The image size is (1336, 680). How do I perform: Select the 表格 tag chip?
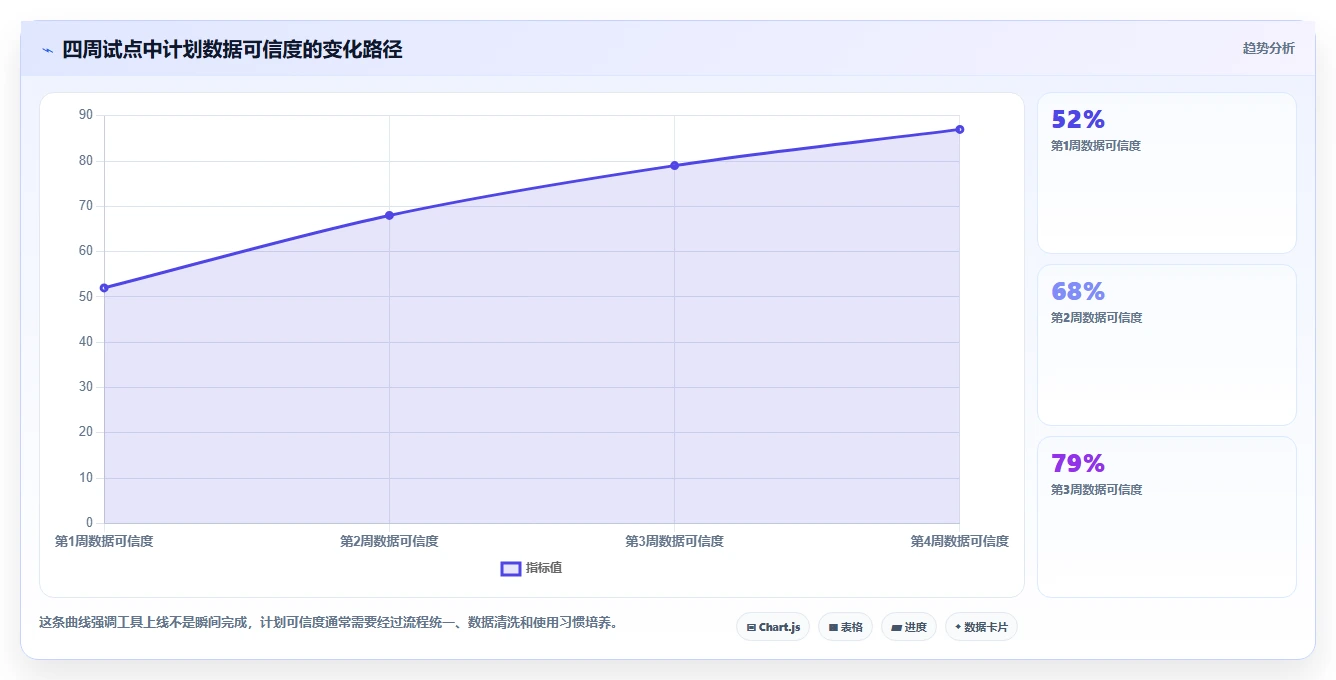coord(845,627)
